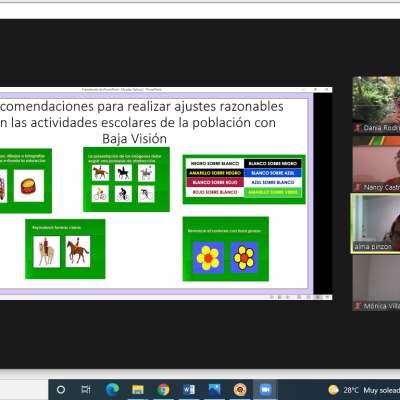Click AZUL SOBRE BLANCO contrast sample
This screenshot has height=400, width=400.
(x=273, y=182)
